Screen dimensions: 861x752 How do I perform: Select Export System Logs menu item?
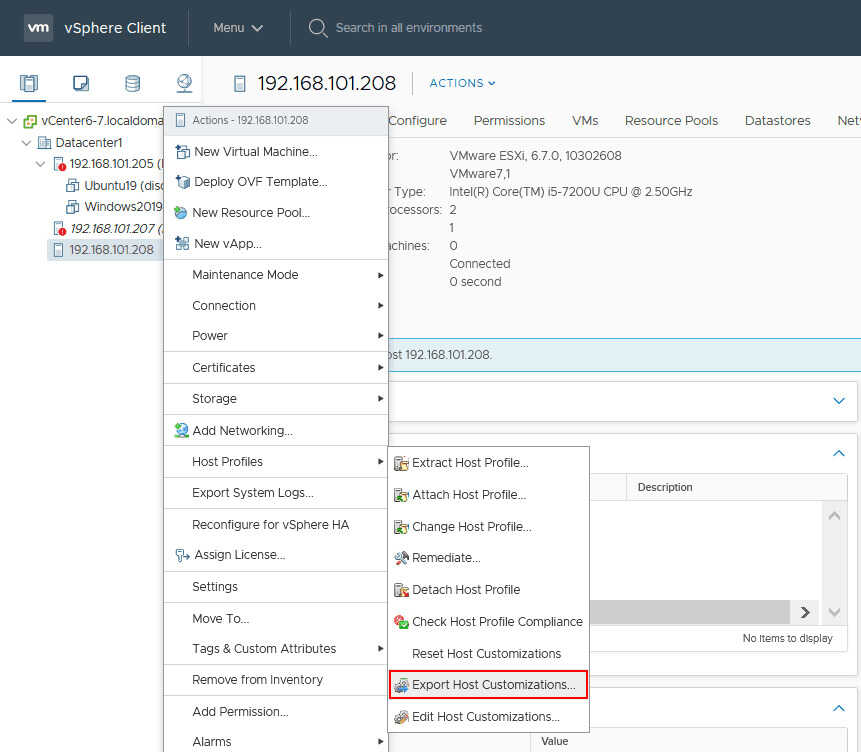click(276, 493)
